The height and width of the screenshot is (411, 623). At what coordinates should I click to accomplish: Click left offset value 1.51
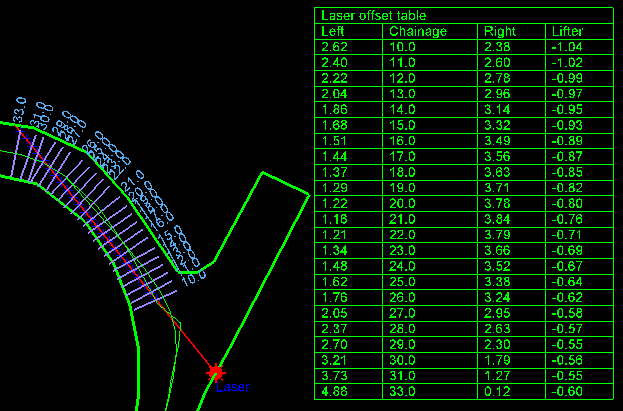click(x=334, y=141)
